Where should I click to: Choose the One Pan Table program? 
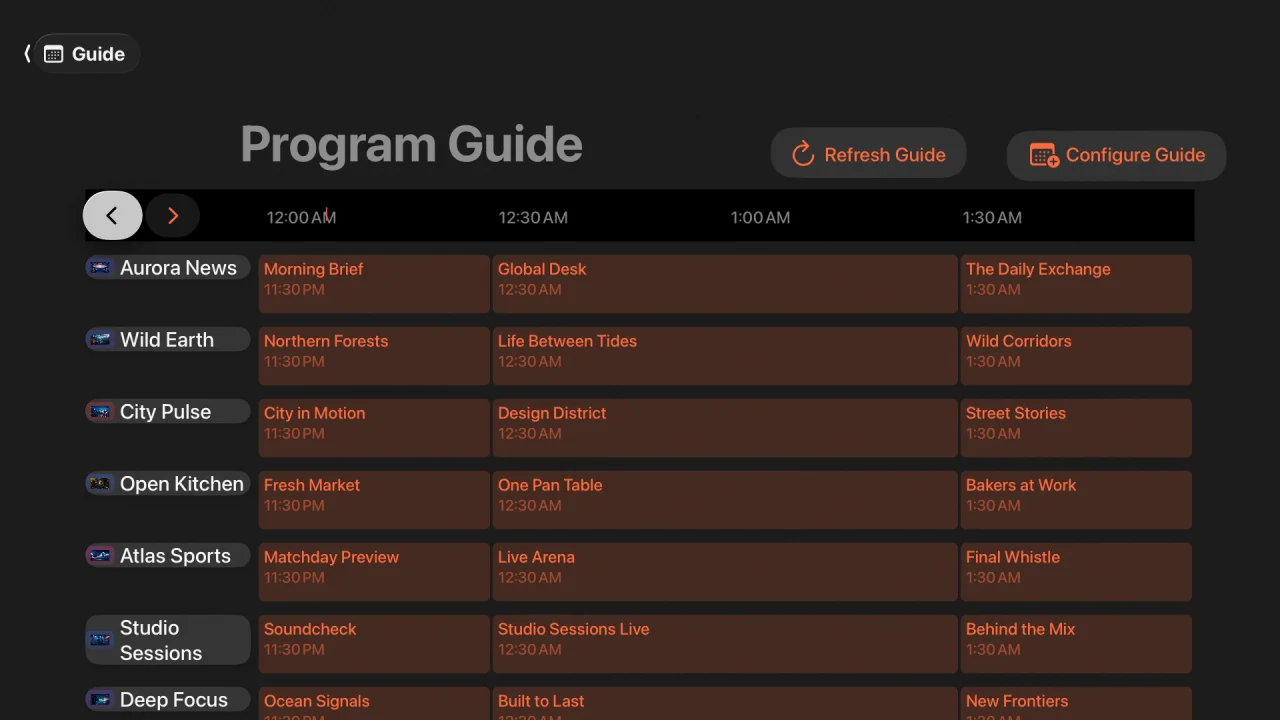725,500
